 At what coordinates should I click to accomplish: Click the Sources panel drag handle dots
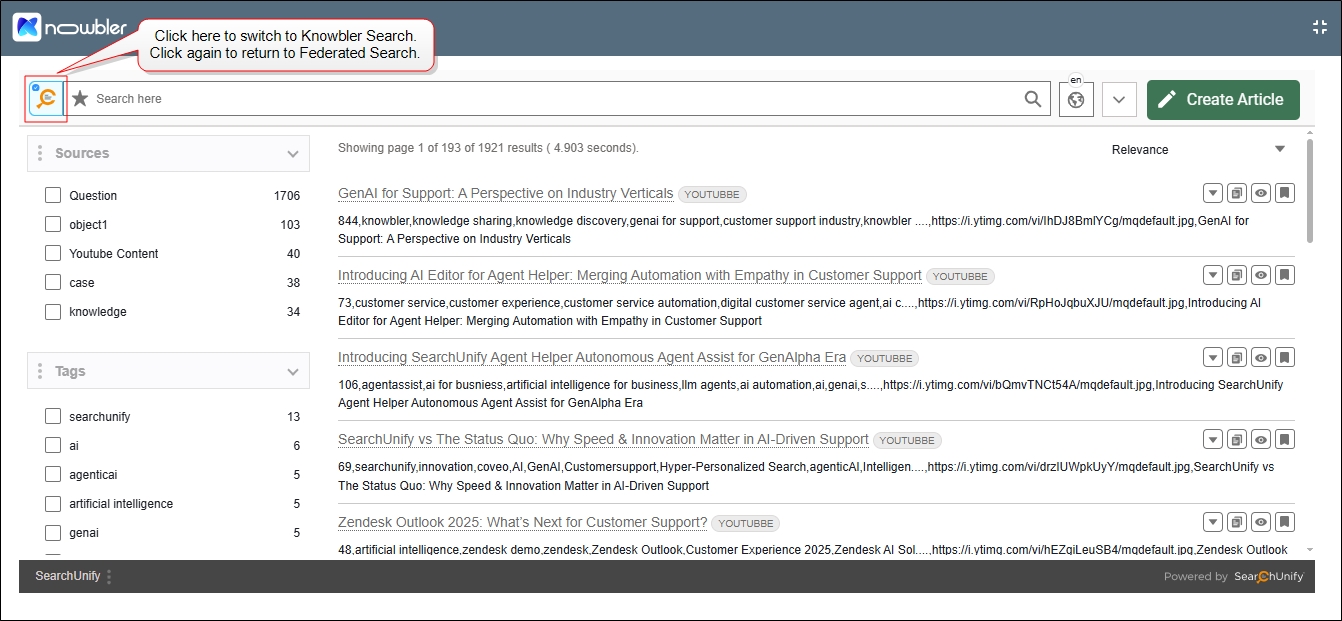pyautogui.click(x=40, y=153)
